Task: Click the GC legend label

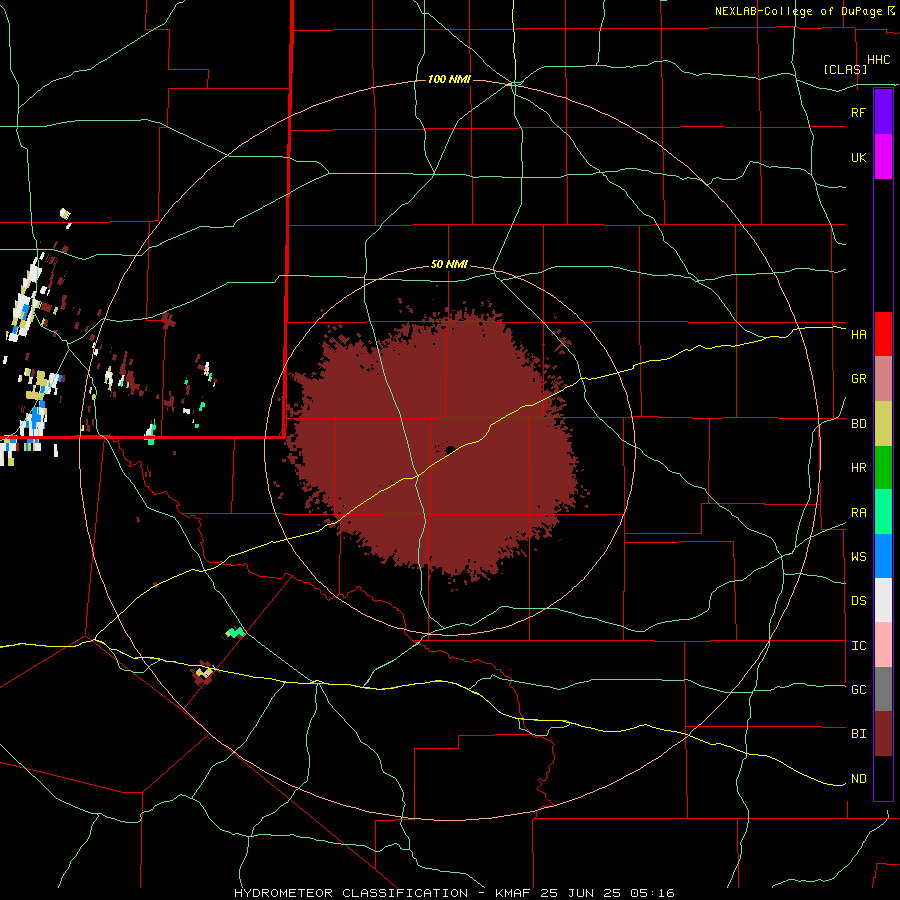Action: click(x=858, y=689)
